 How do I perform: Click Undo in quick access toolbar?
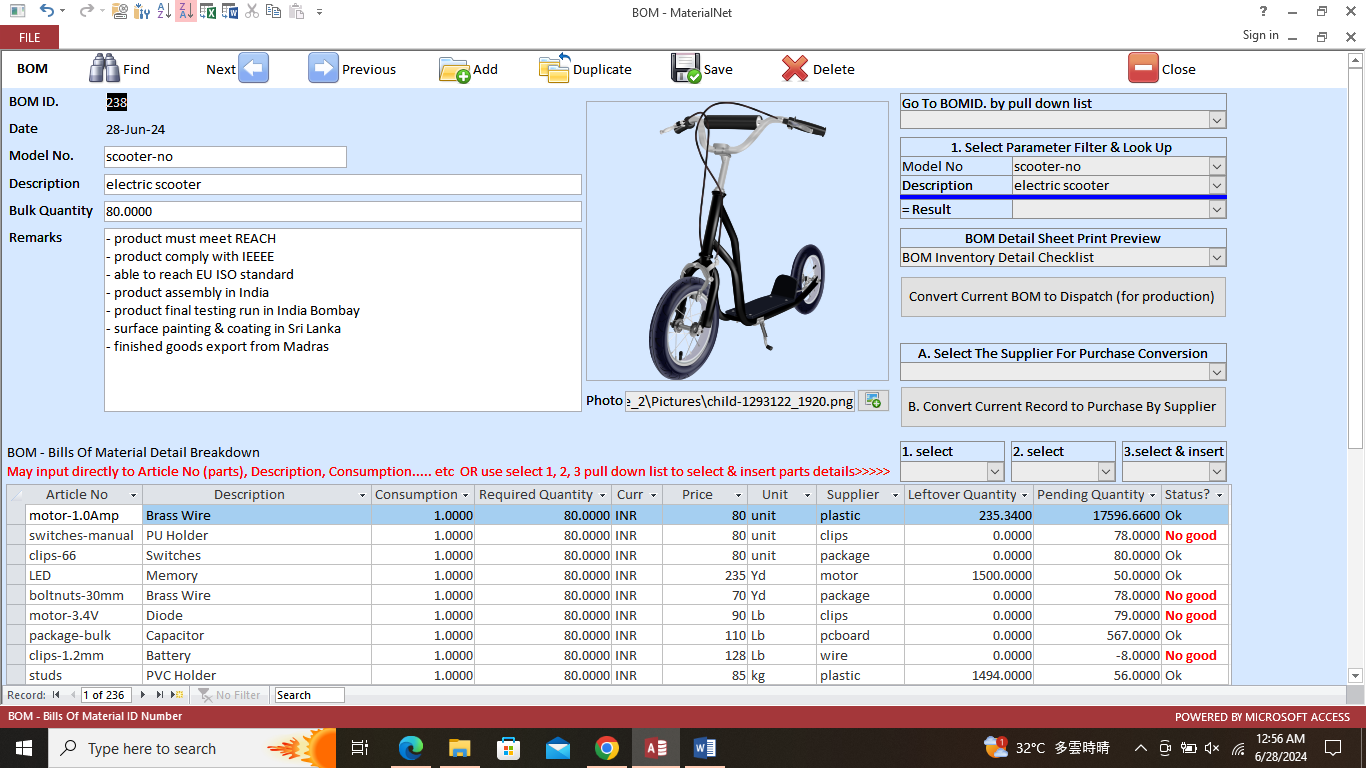coord(47,11)
